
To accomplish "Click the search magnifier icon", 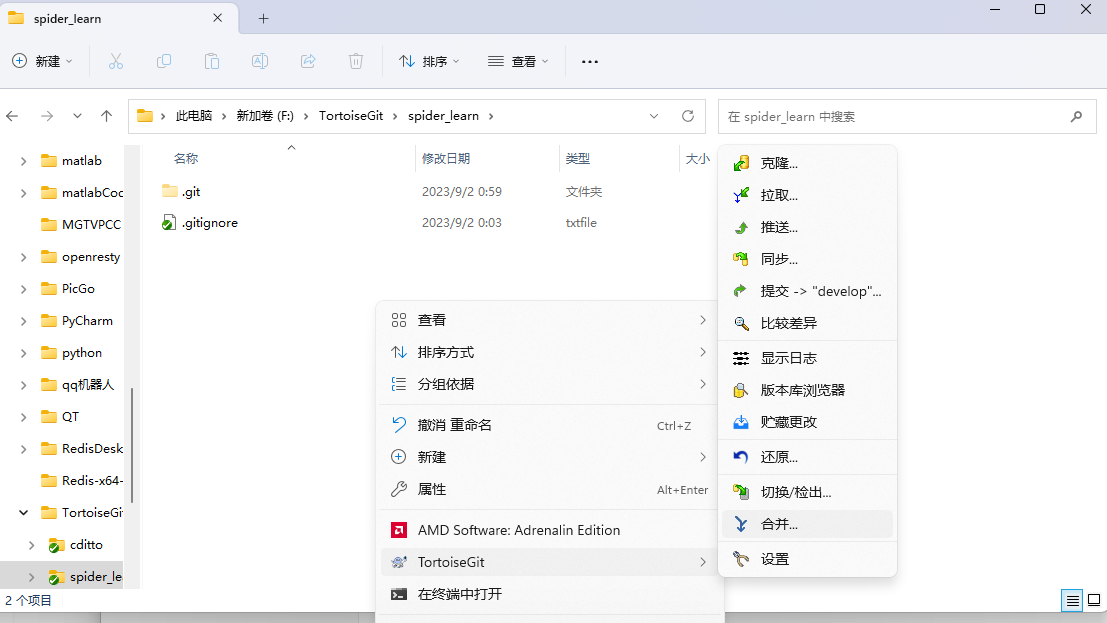I will click(x=1076, y=117).
